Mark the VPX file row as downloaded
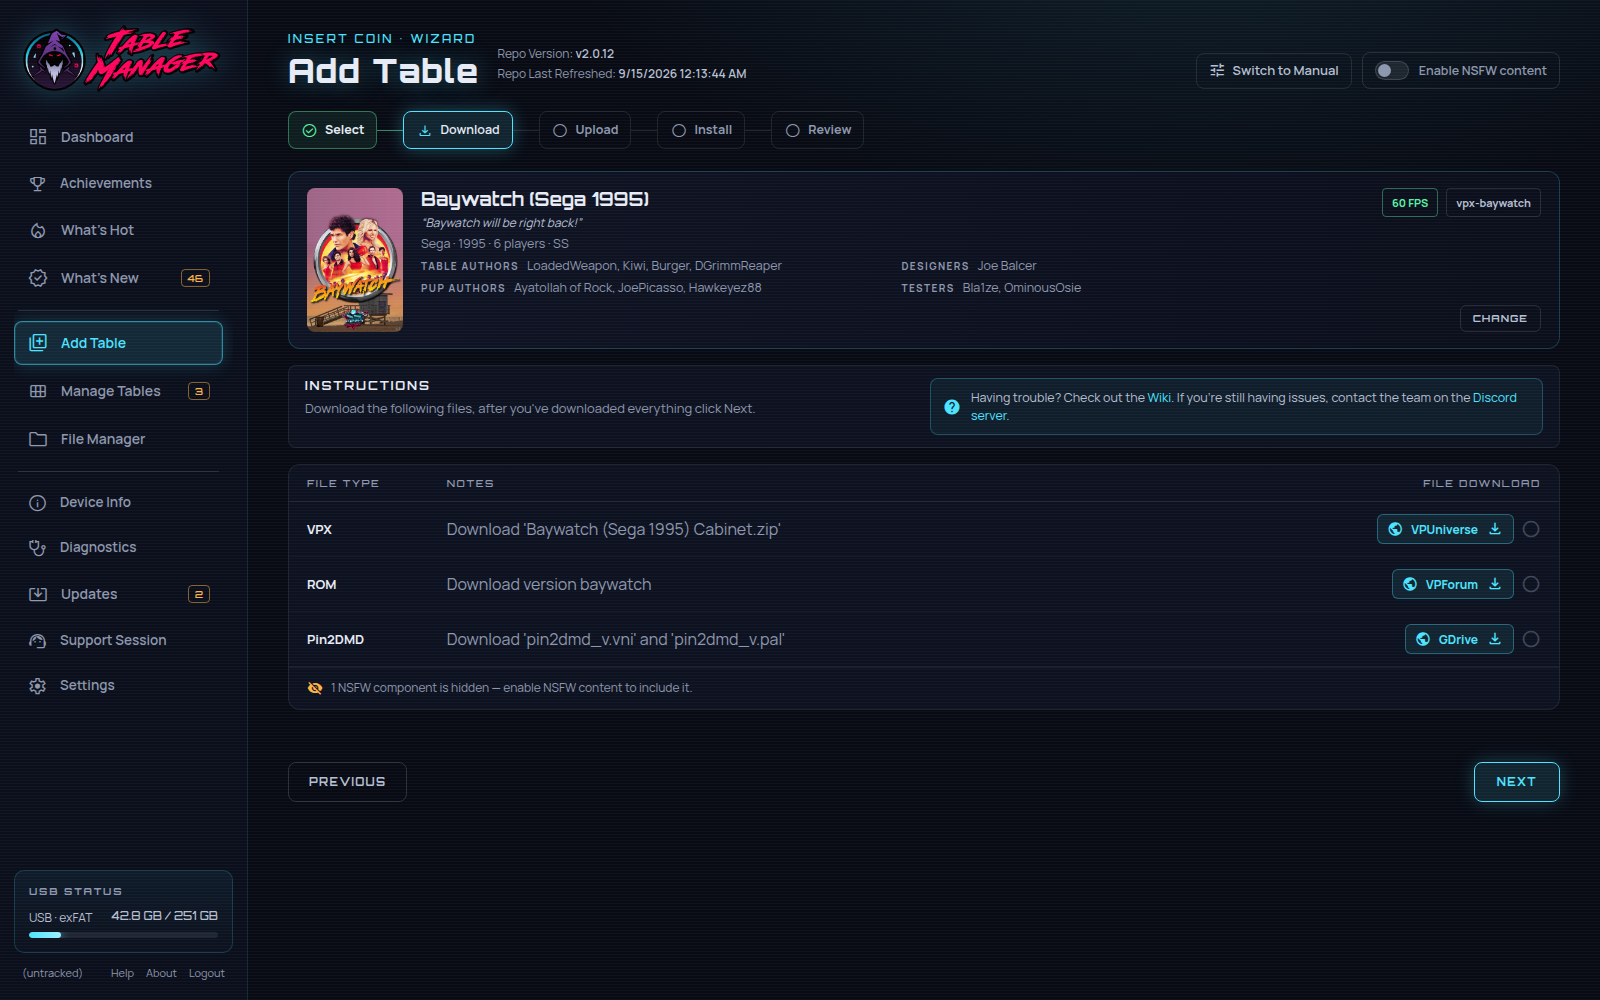 (1531, 529)
